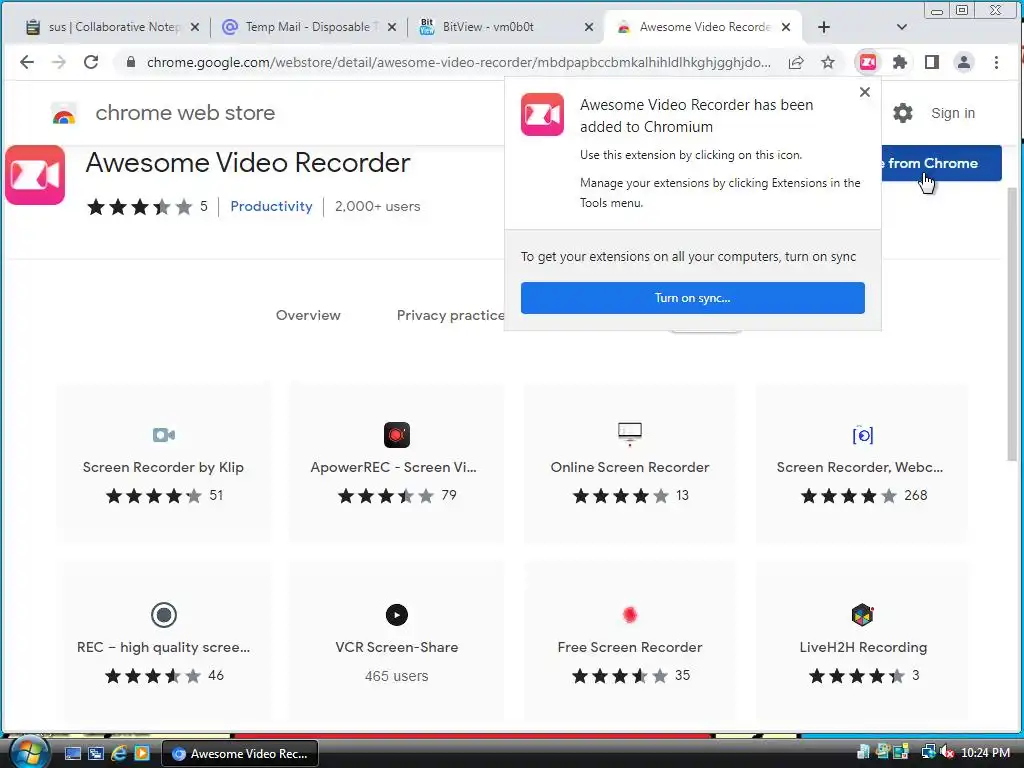Click the rating stars of Awesome Video Recorder
Screen dimensions: 1024x768
(140, 207)
